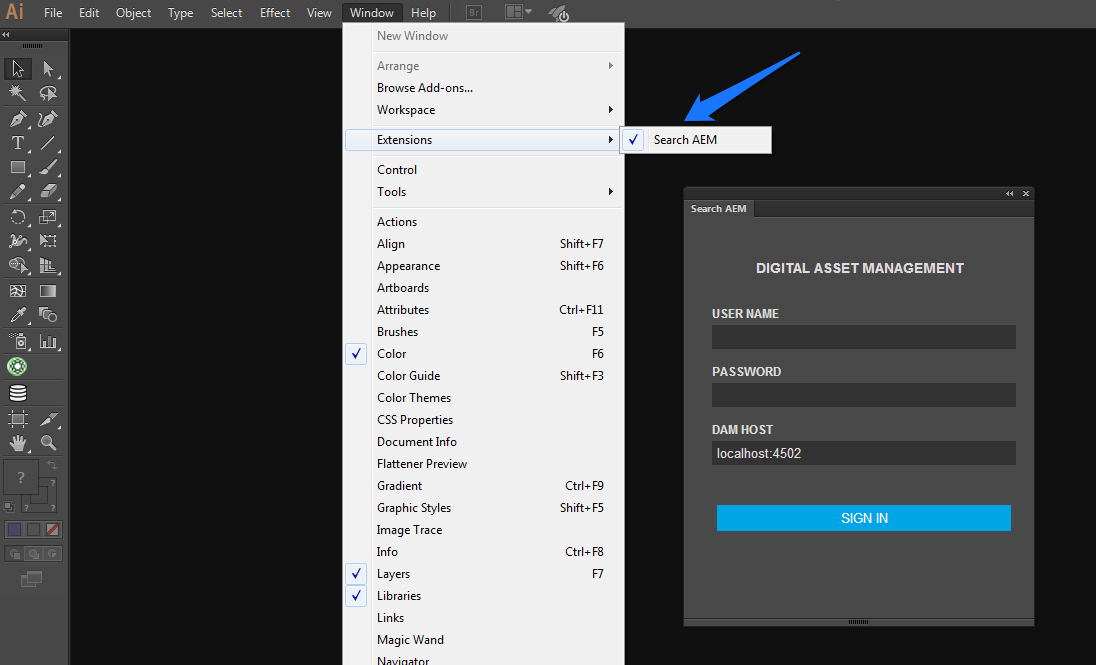The width and height of the screenshot is (1096, 665).
Task: Change the screen mode
Action: coord(31,579)
